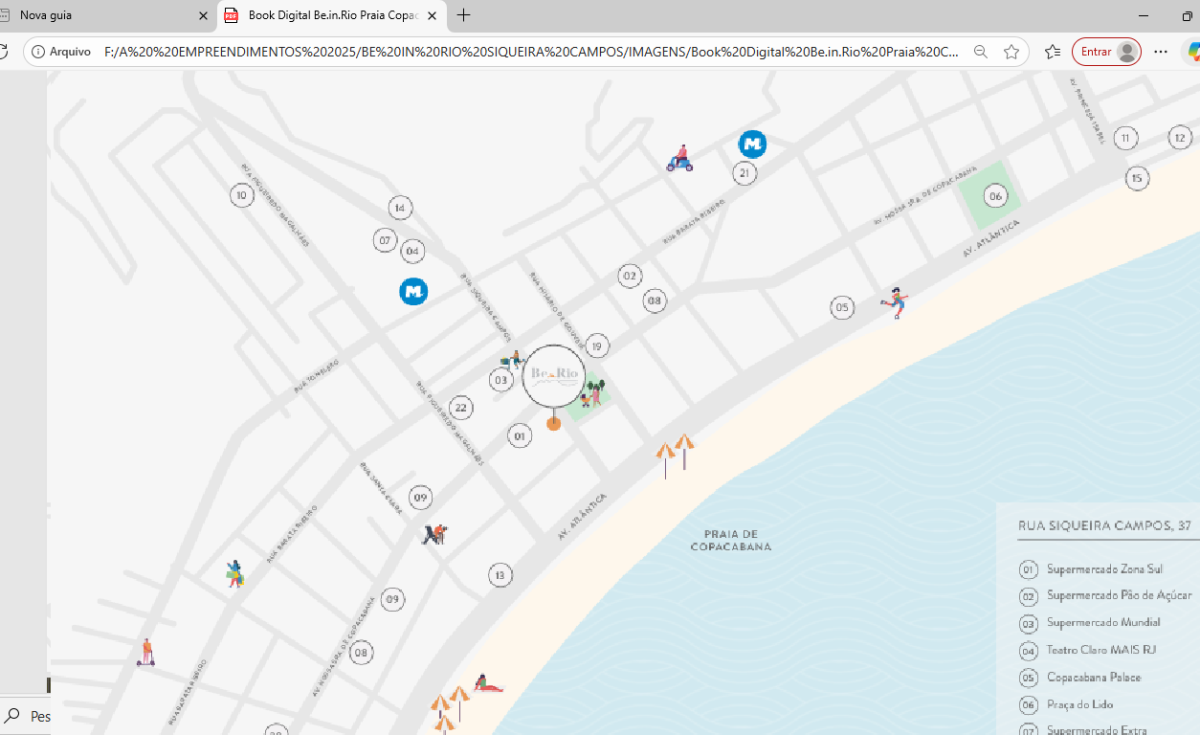The image size is (1200, 735).
Task: Switch to the Nova guia tab
Action: tap(100, 16)
